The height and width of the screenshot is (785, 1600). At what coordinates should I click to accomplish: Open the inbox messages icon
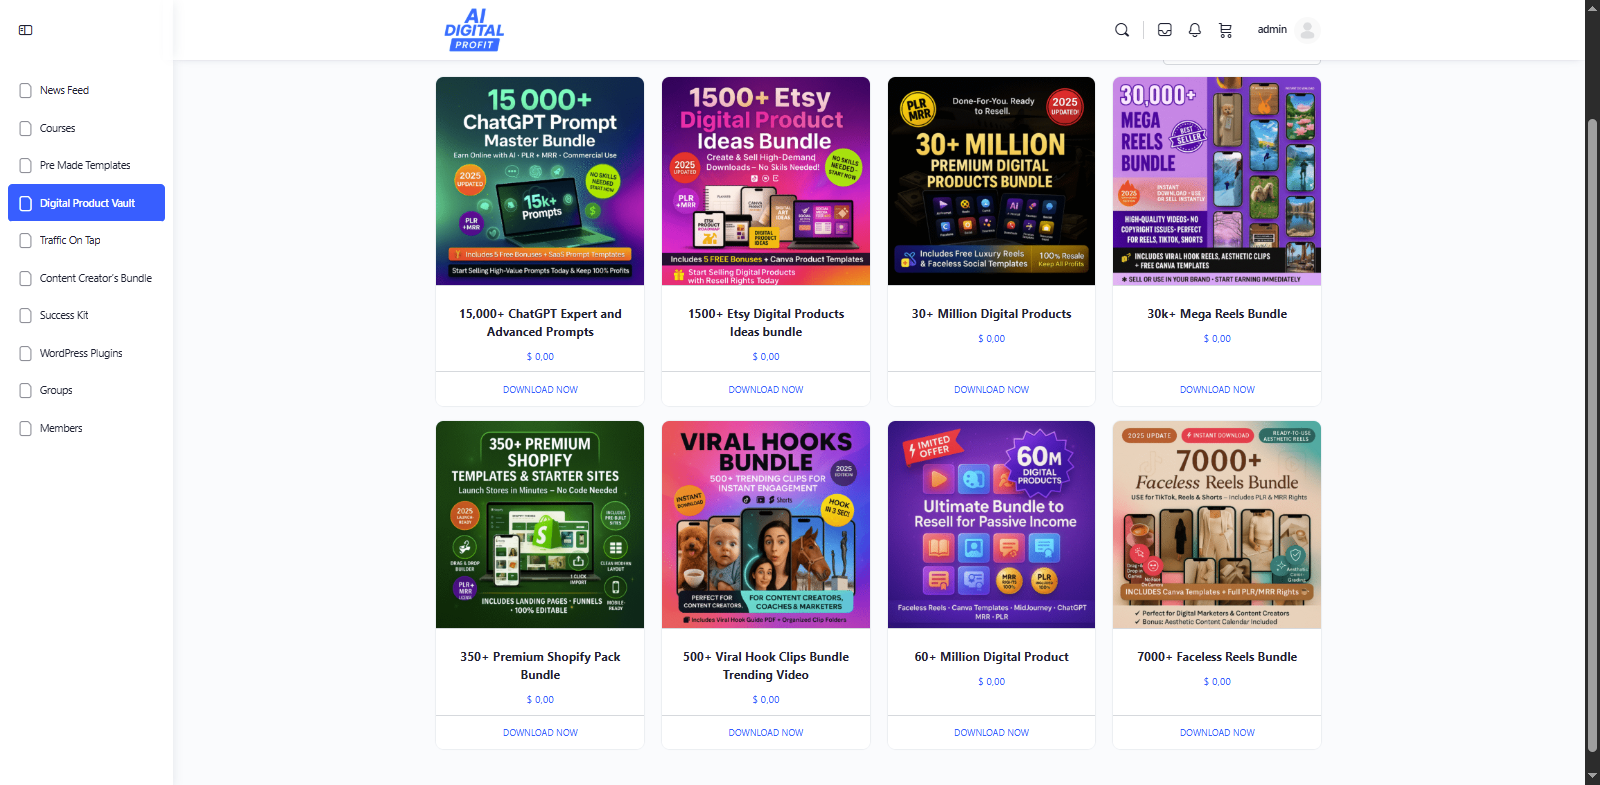tap(1165, 30)
